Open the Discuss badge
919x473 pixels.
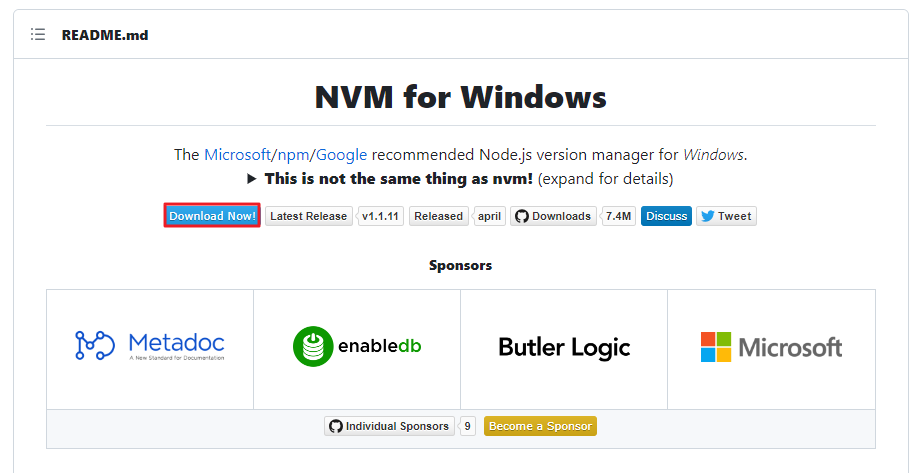[x=666, y=216]
